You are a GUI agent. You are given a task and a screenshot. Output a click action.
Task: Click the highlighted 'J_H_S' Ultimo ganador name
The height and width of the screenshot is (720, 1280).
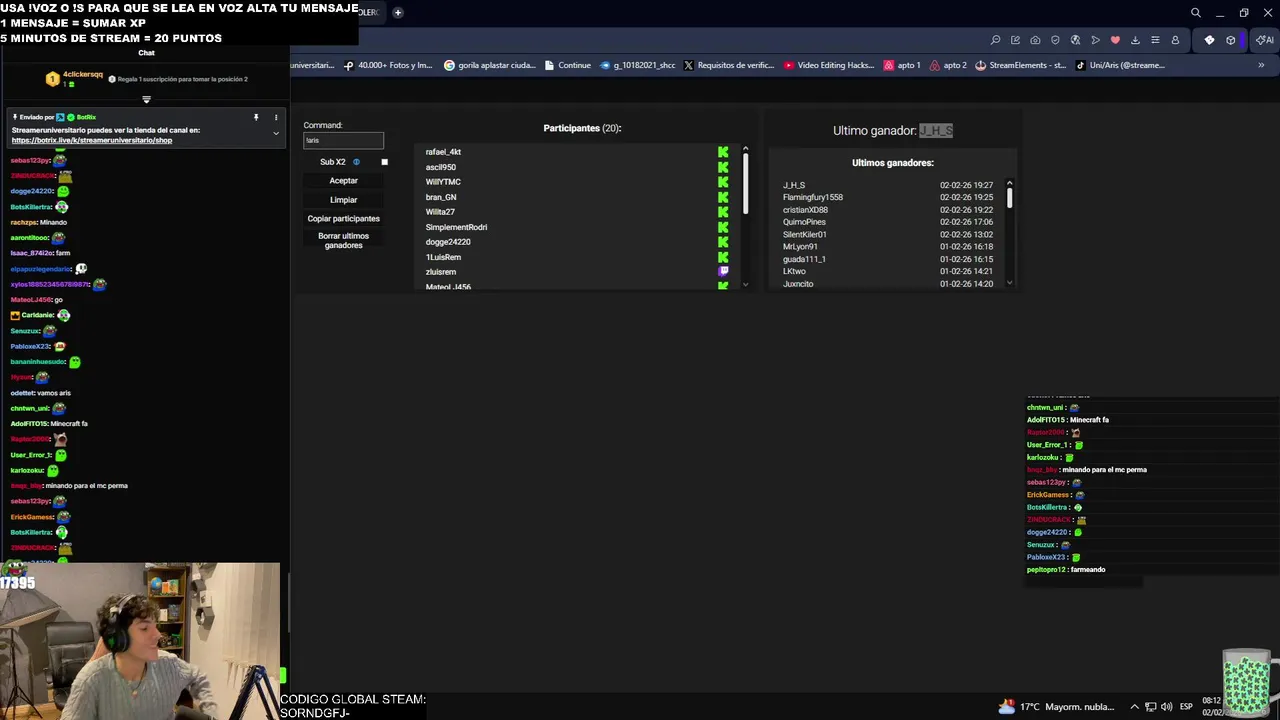pos(936,130)
